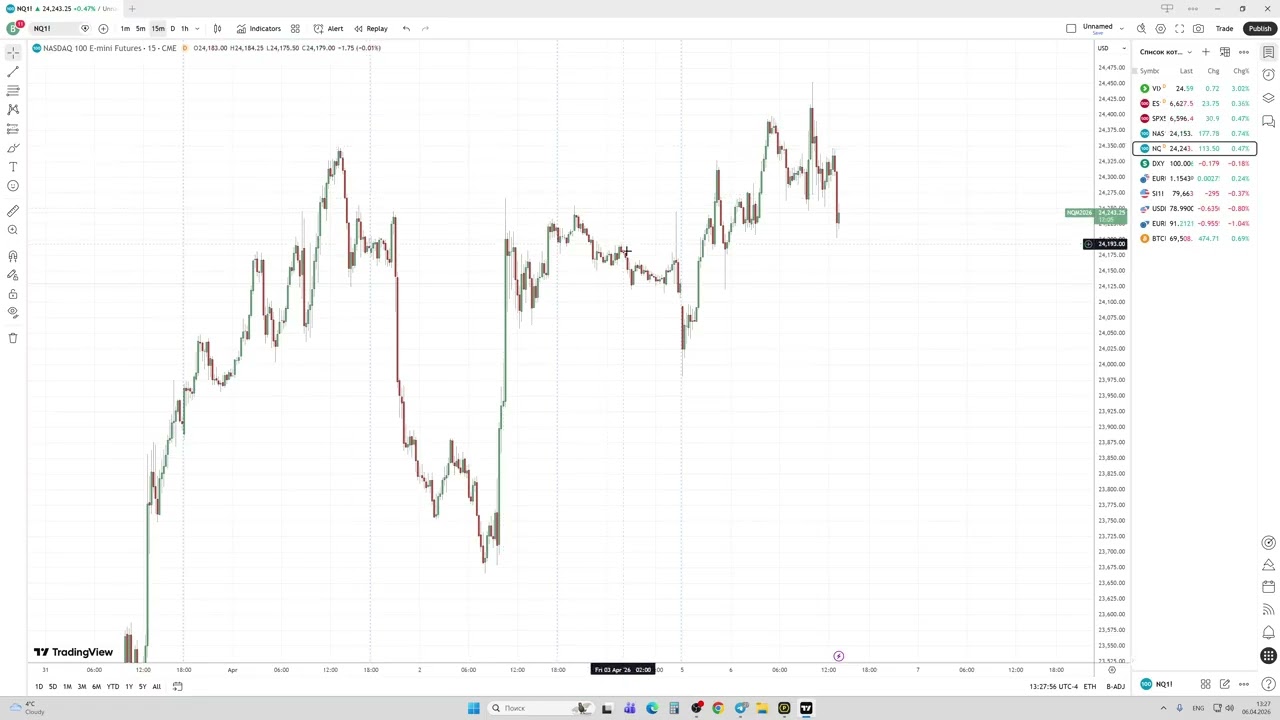Select BTC row in watchlist
1280x720 pixels.
(x=1195, y=238)
